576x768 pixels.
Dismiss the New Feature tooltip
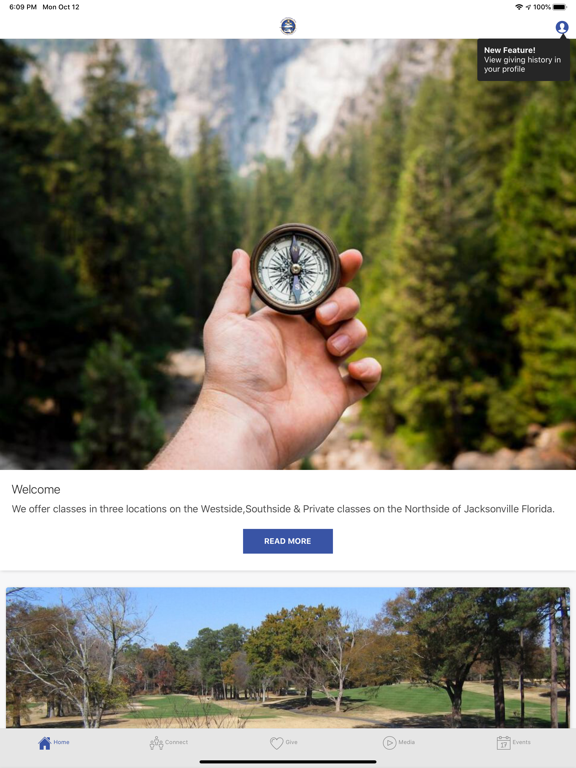(x=524, y=59)
